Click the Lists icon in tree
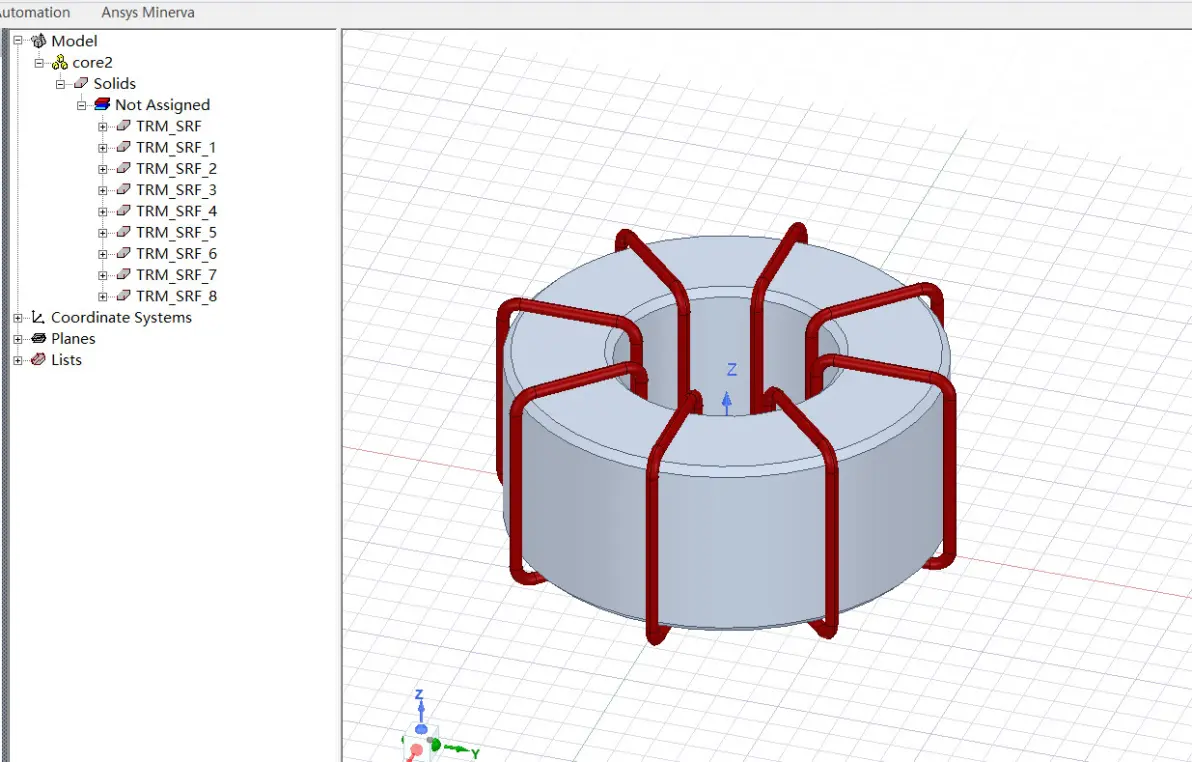The image size is (1192, 762). (39, 360)
